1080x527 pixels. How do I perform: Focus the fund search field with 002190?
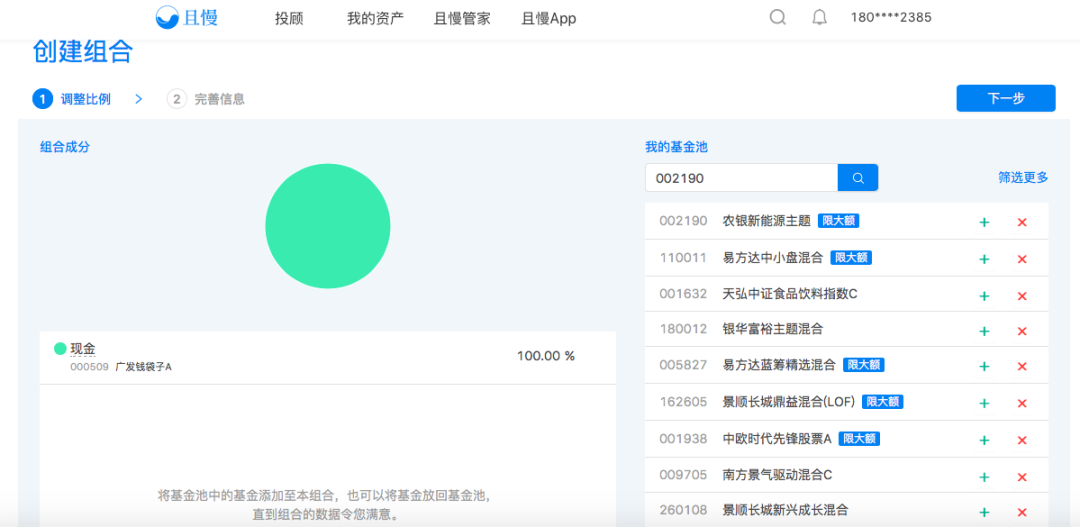[x=740, y=178]
